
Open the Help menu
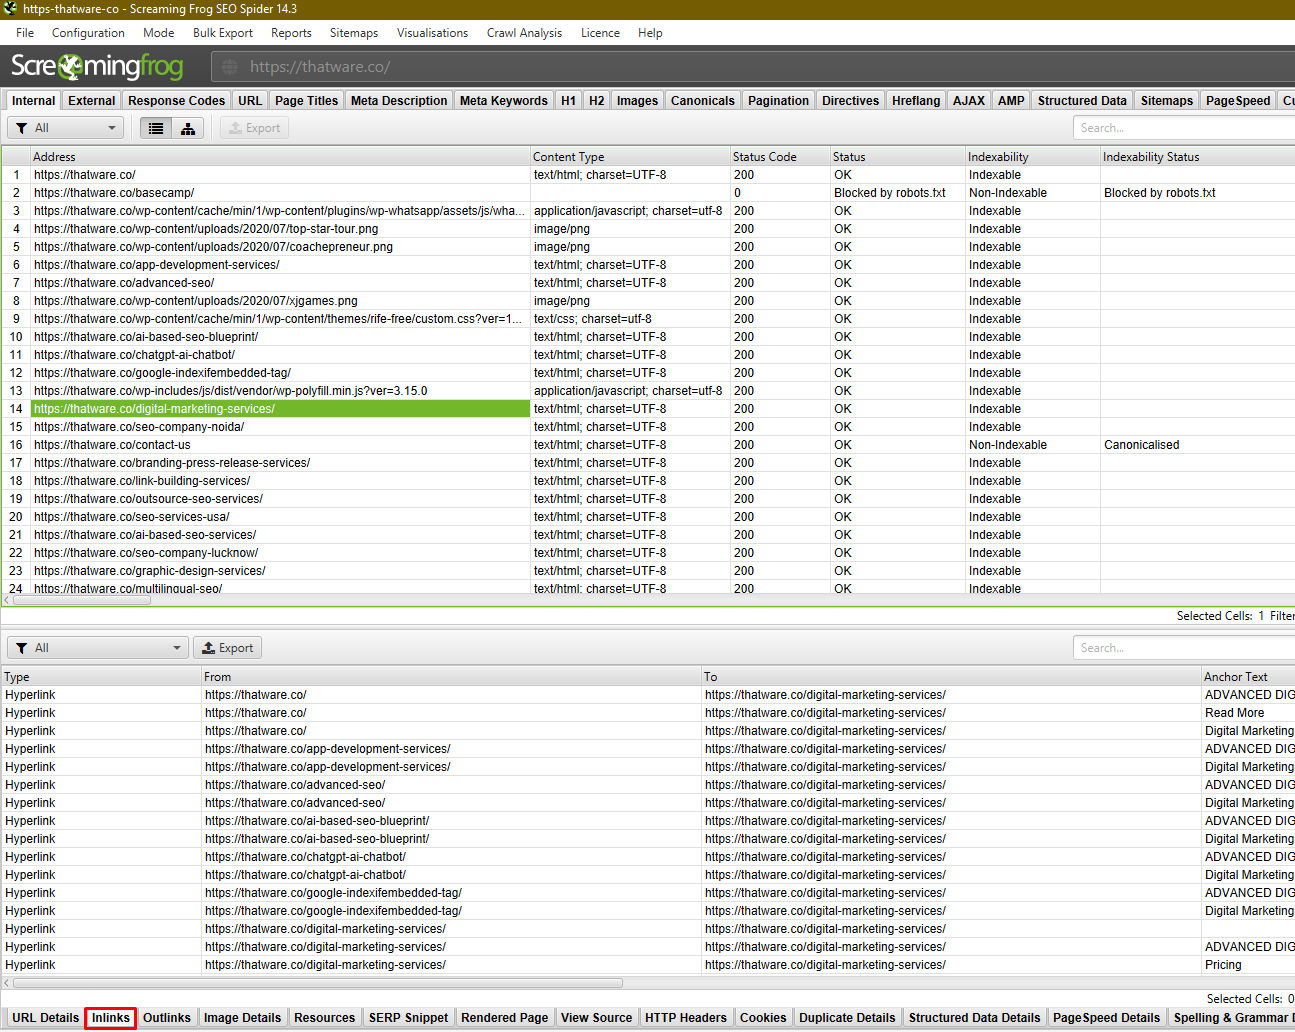[650, 33]
